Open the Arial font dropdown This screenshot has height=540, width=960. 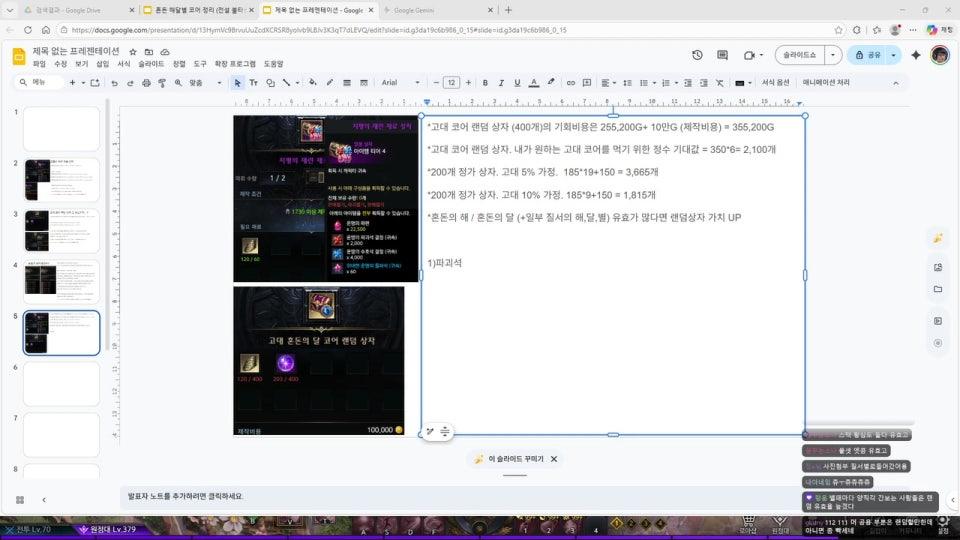point(402,83)
